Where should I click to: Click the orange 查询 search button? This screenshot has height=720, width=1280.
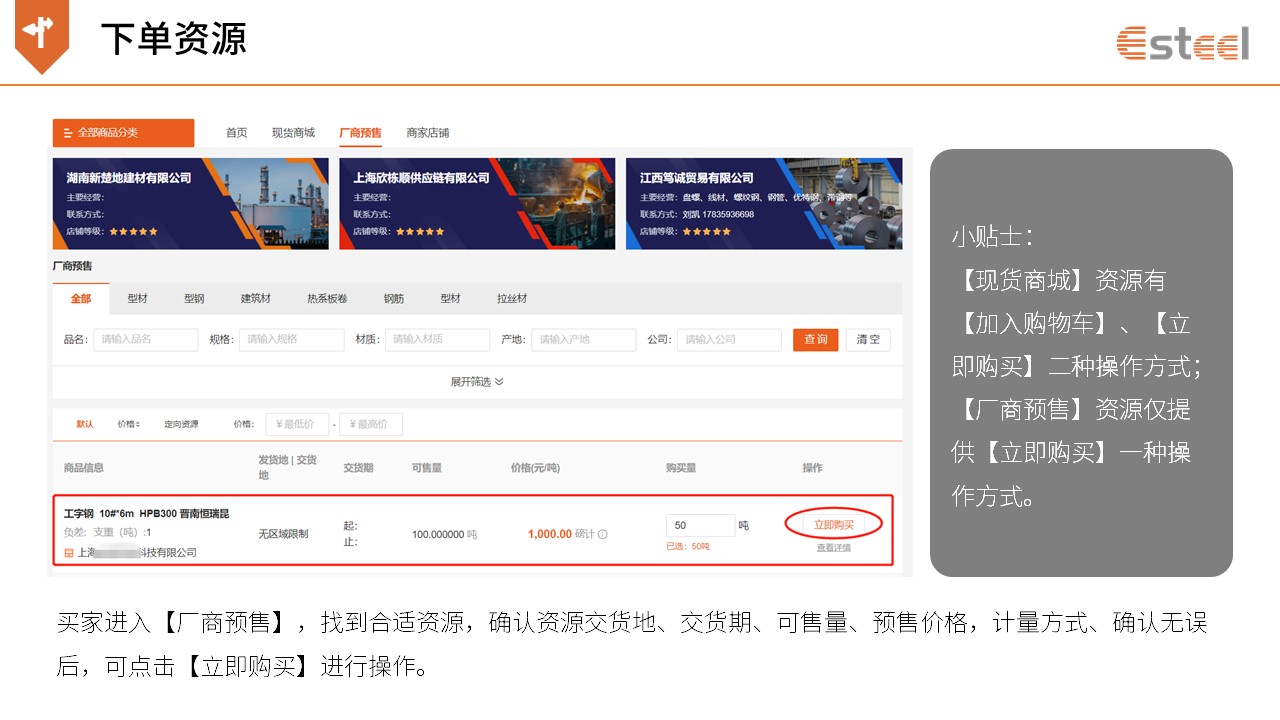click(x=816, y=340)
